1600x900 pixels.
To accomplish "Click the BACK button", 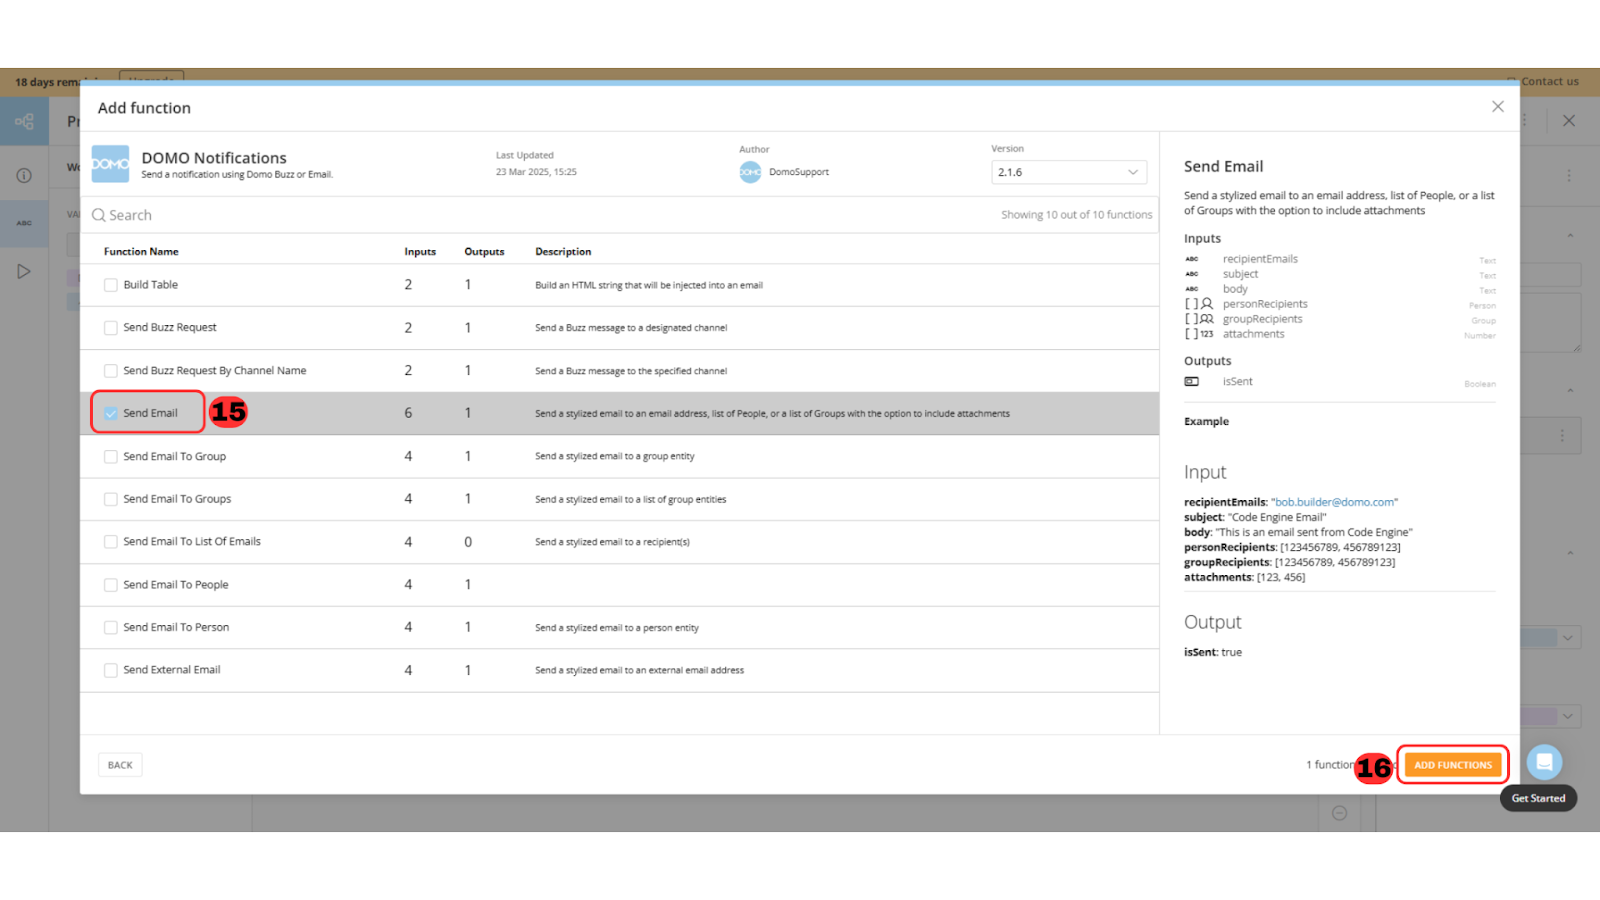I will [x=120, y=765].
